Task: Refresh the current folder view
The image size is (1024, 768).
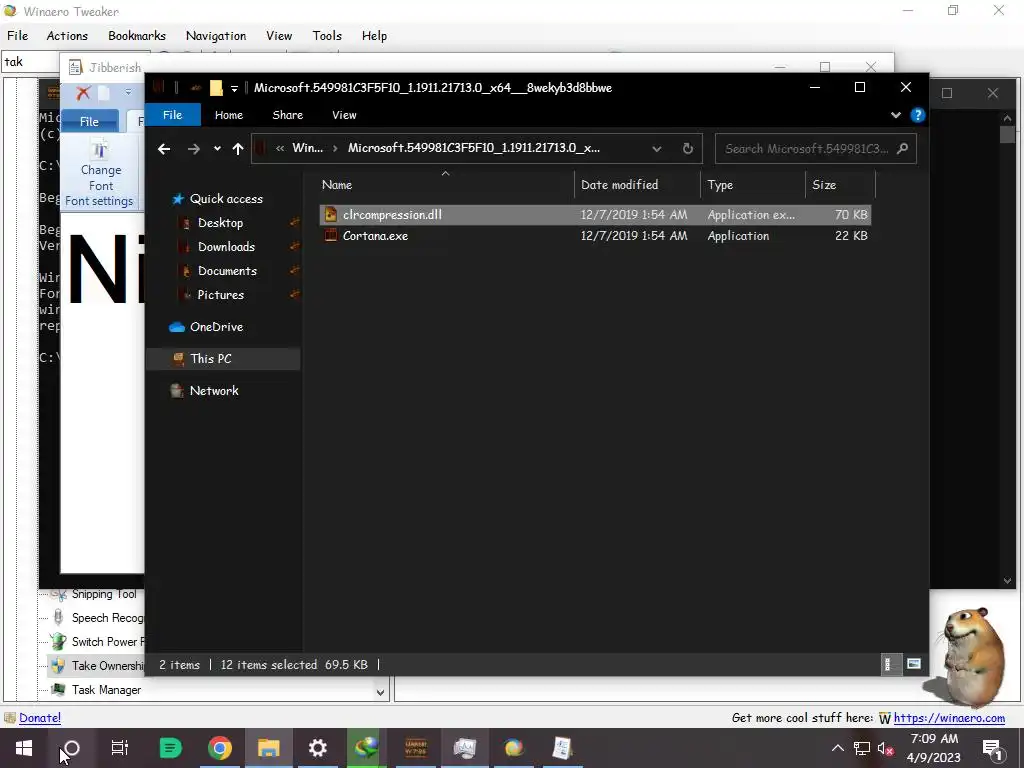Action: pyautogui.click(x=688, y=149)
